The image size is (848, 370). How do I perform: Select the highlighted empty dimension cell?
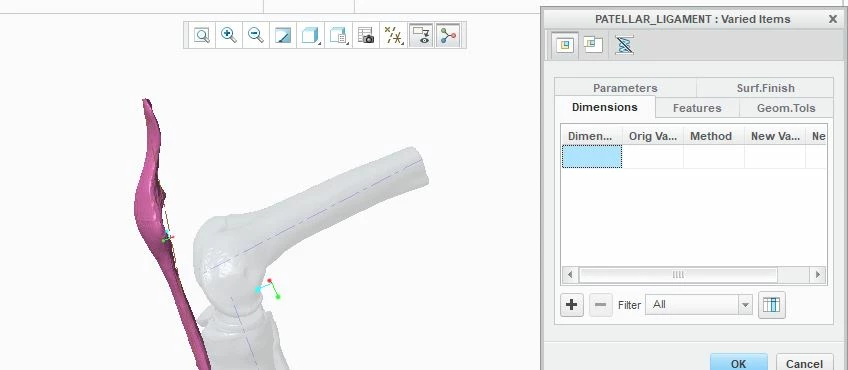coord(592,156)
